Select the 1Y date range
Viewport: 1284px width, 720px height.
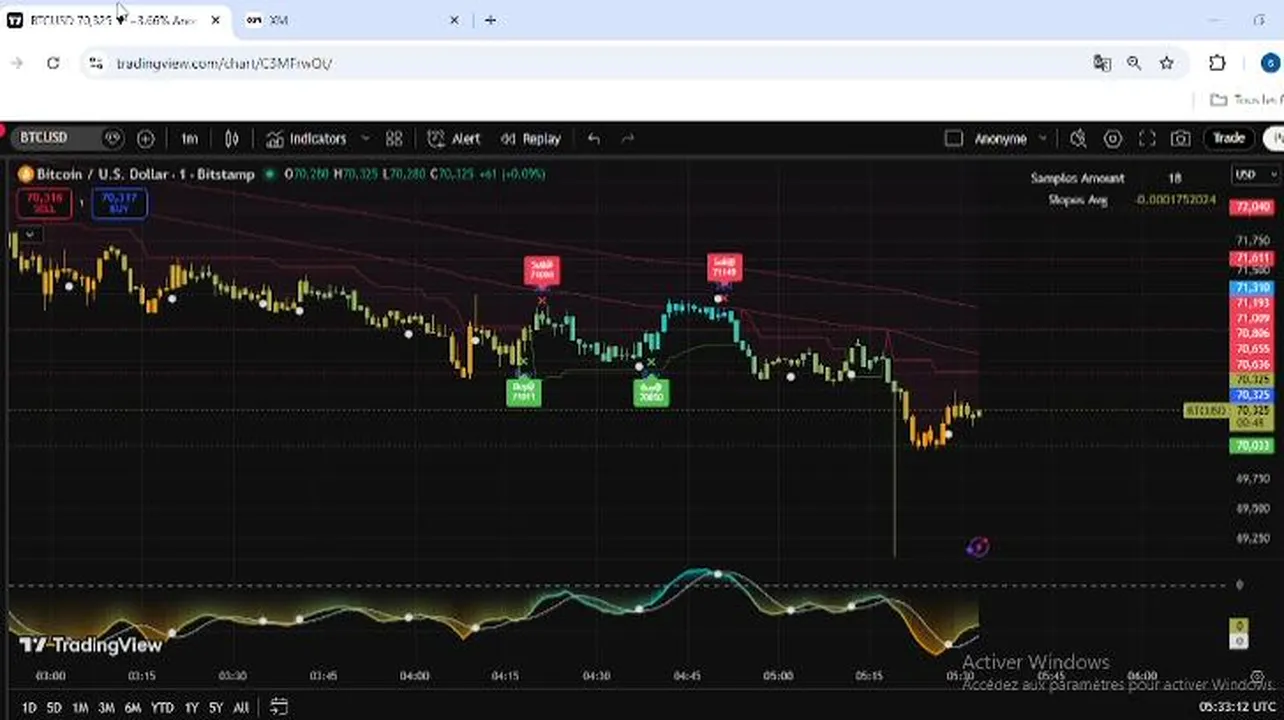(191, 708)
